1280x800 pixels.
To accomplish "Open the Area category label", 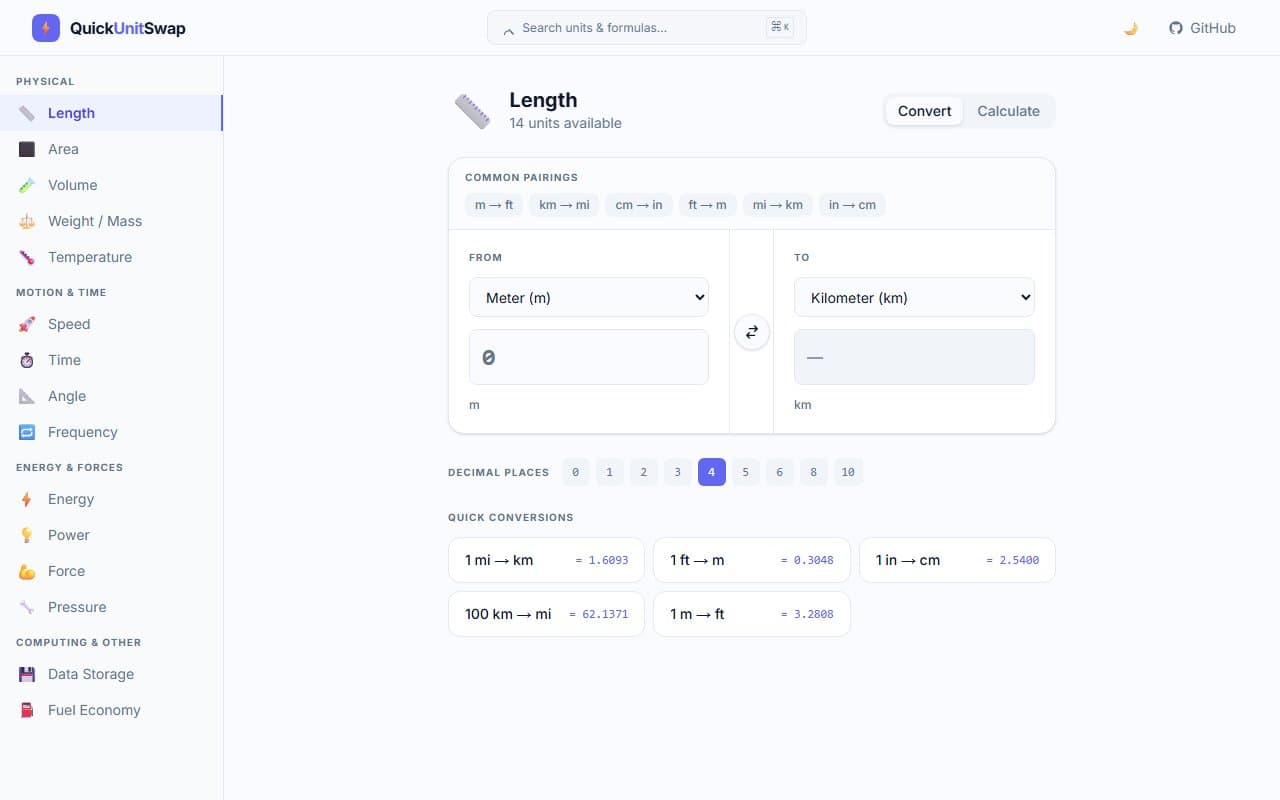I will 63,149.
